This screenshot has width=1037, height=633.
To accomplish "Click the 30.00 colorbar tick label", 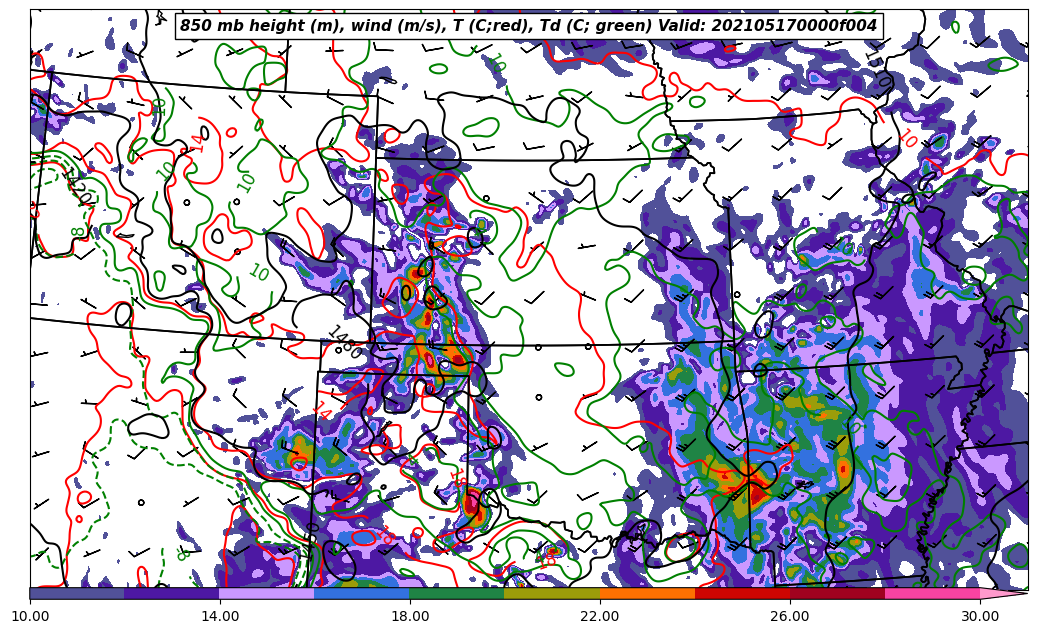I will tap(980, 617).
